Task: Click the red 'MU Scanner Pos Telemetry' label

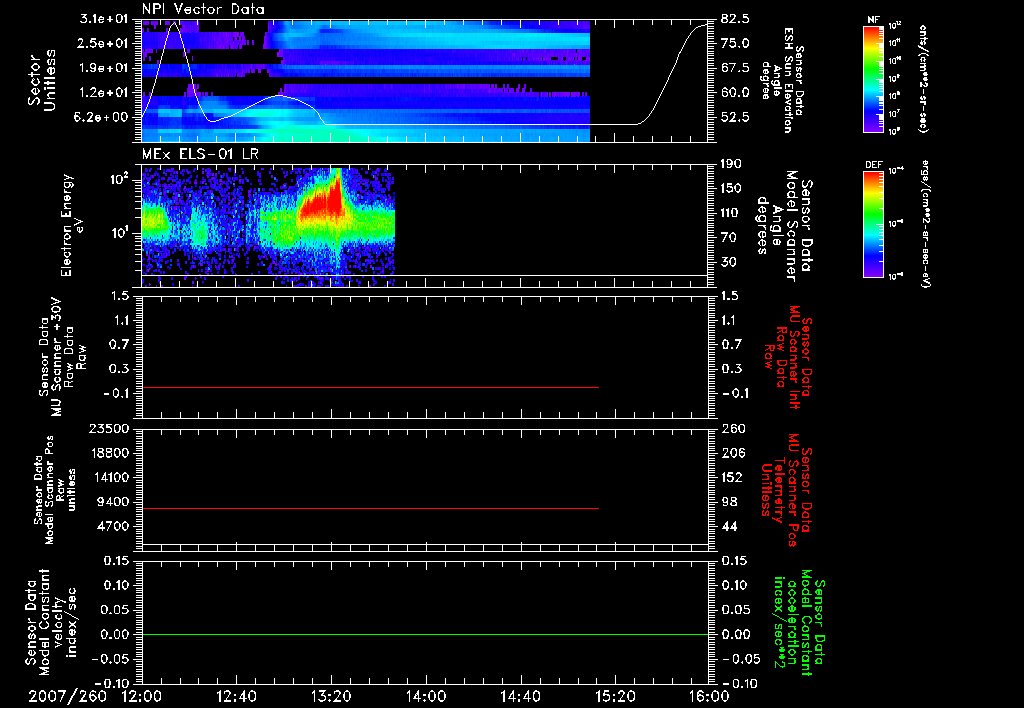Action: [786, 490]
